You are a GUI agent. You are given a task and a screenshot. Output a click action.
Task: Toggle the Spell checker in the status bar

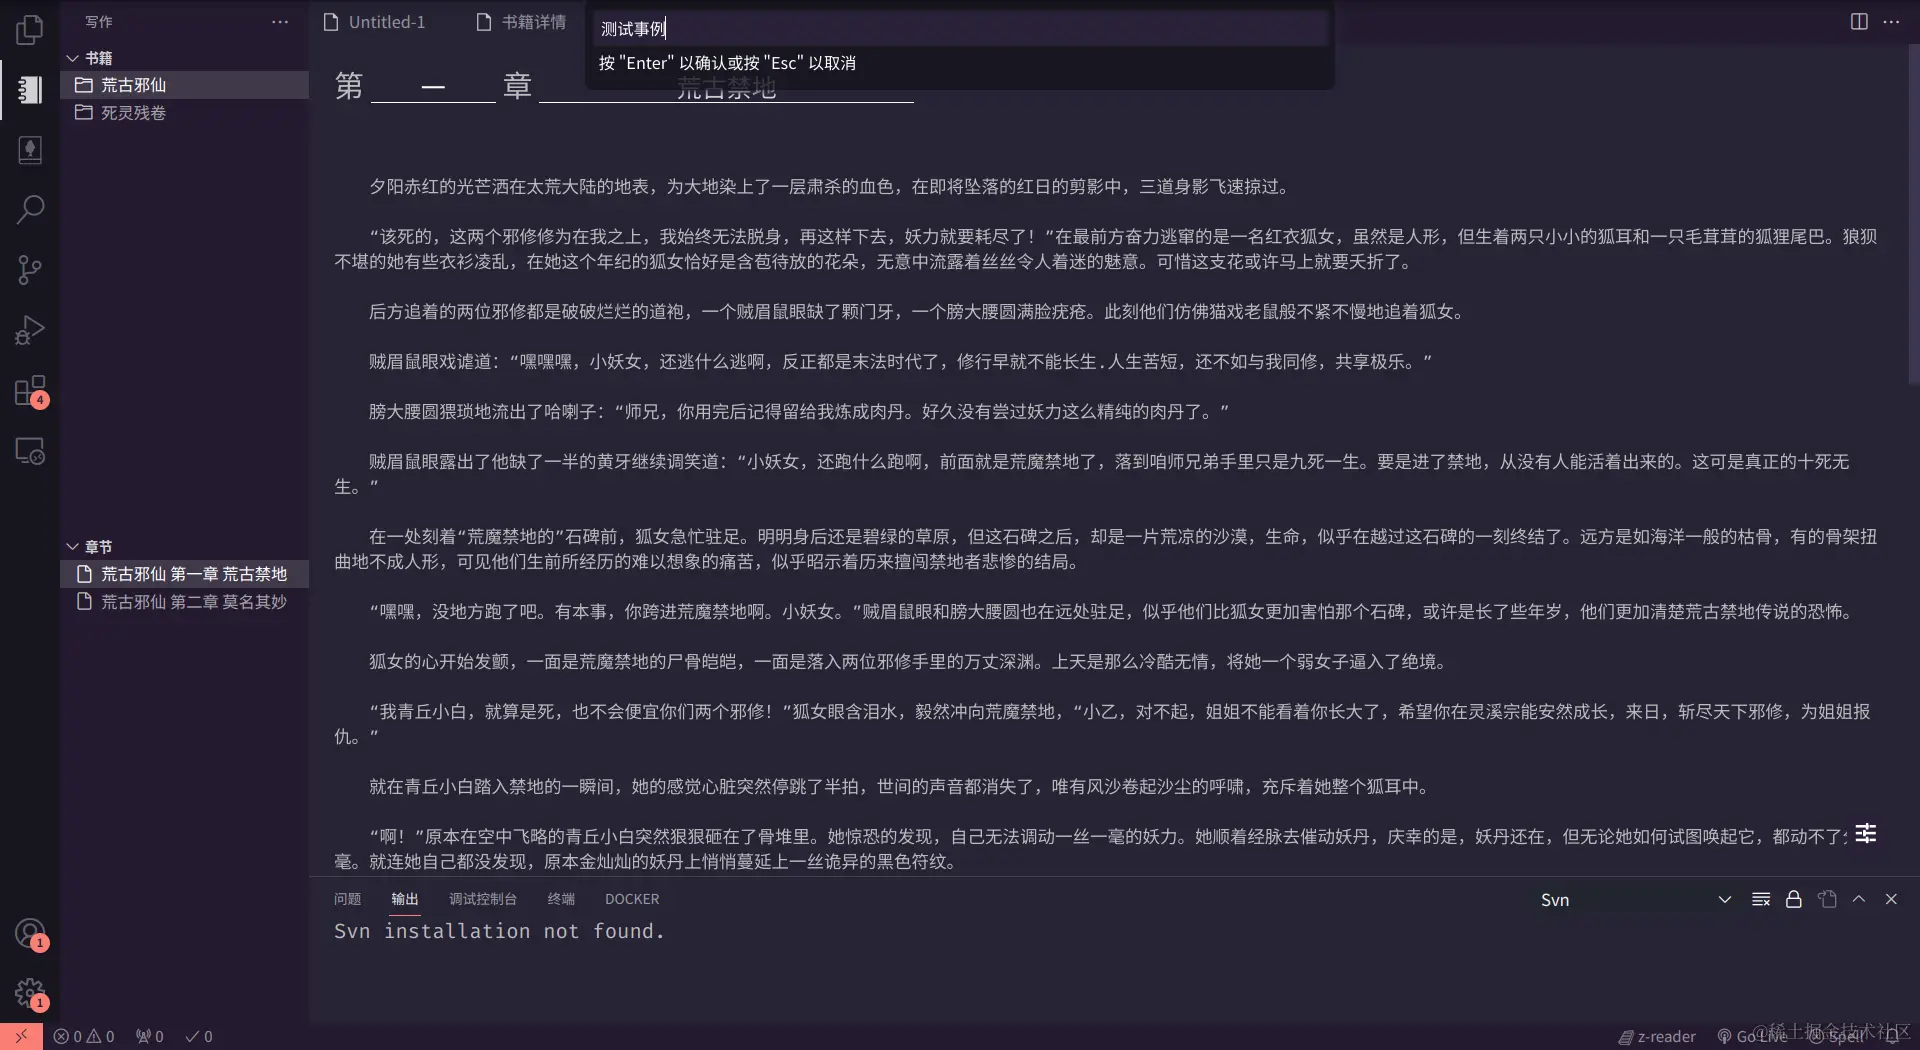(x=1840, y=1036)
